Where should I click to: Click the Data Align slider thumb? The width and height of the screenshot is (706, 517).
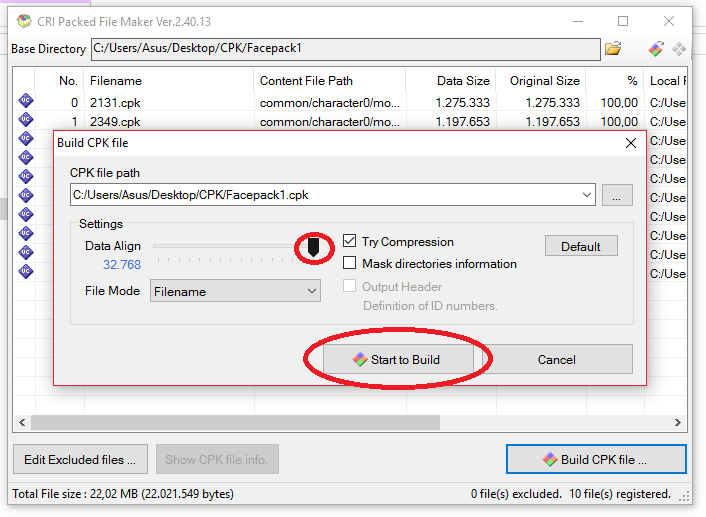pyautogui.click(x=313, y=247)
